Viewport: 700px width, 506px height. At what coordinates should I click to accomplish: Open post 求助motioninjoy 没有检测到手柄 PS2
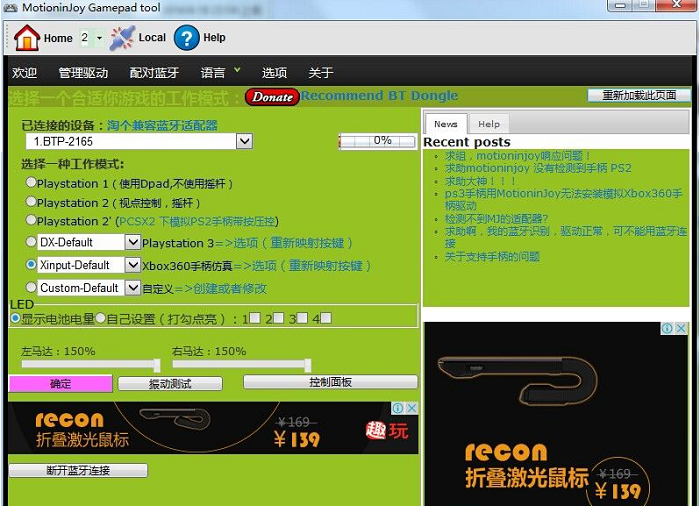[538, 168]
